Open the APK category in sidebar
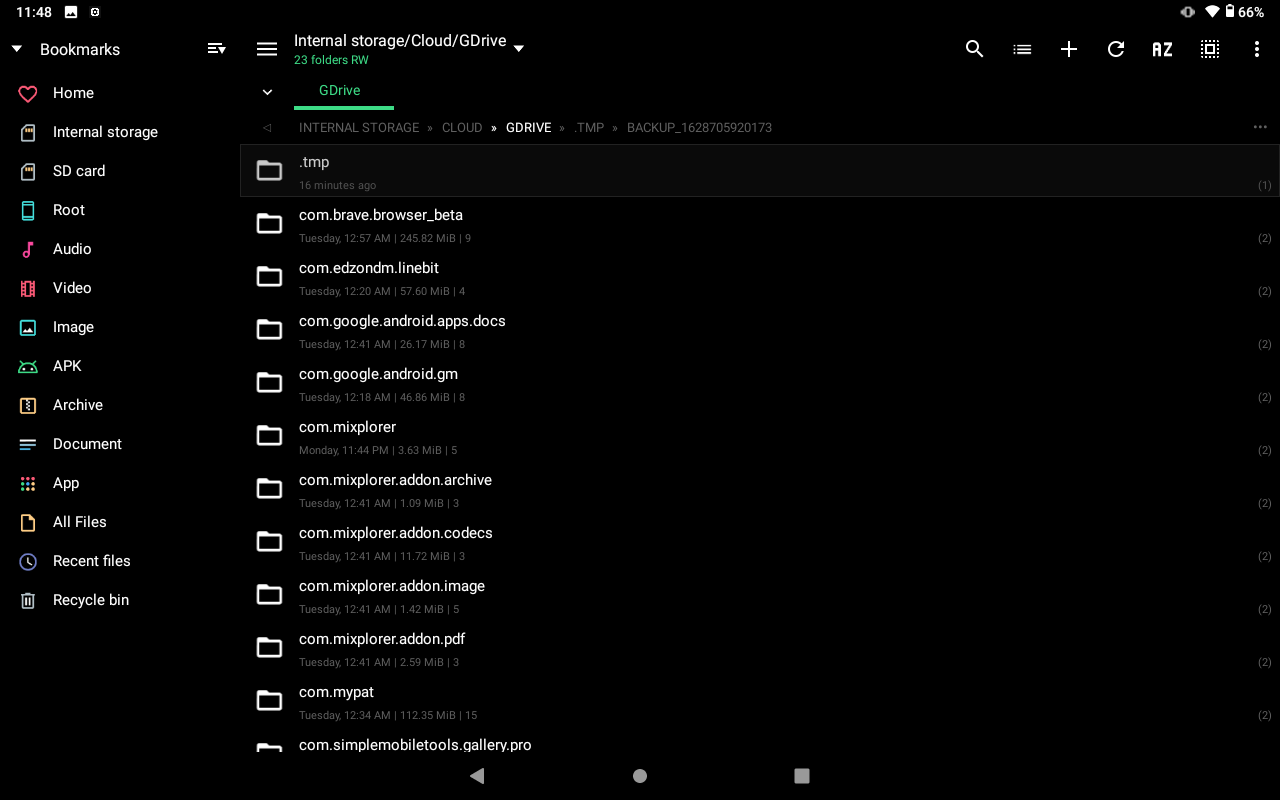The width and height of the screenshot is (1280, 800). coord(66,366)
